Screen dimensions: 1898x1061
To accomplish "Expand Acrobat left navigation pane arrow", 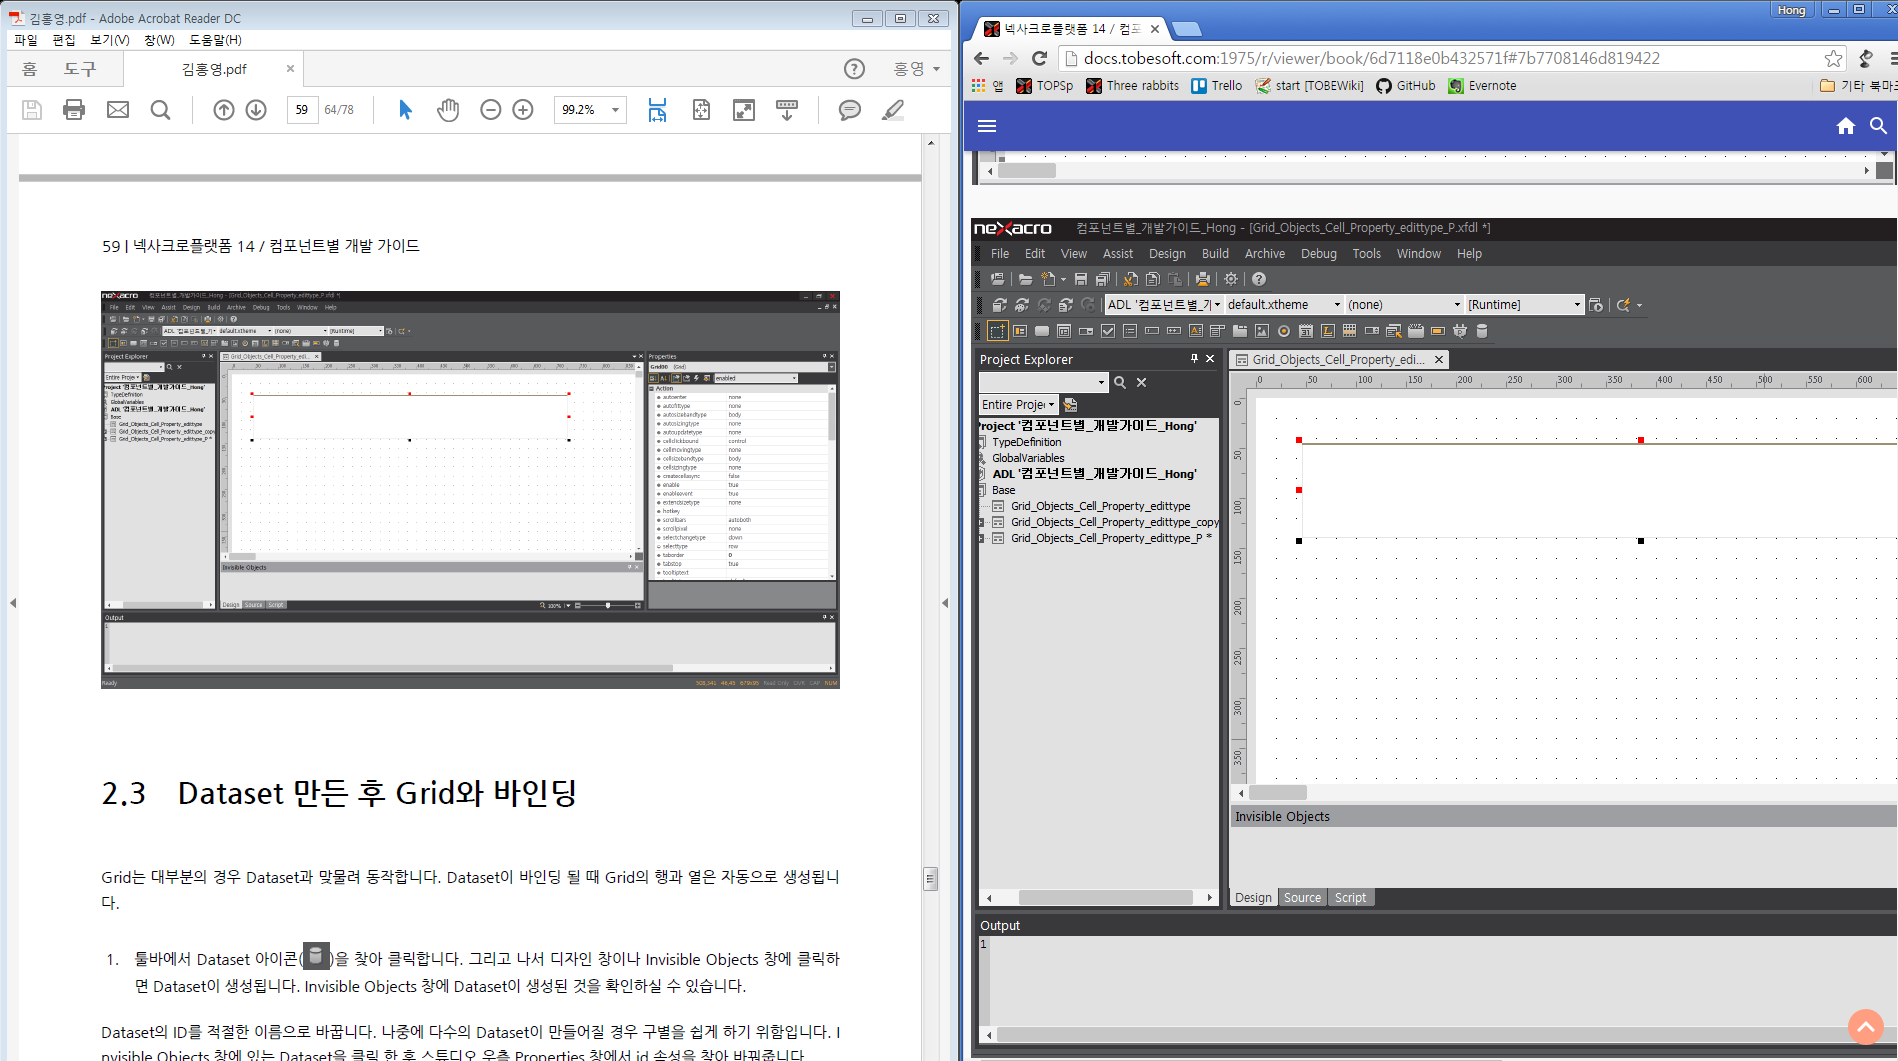I will [13, 603].
